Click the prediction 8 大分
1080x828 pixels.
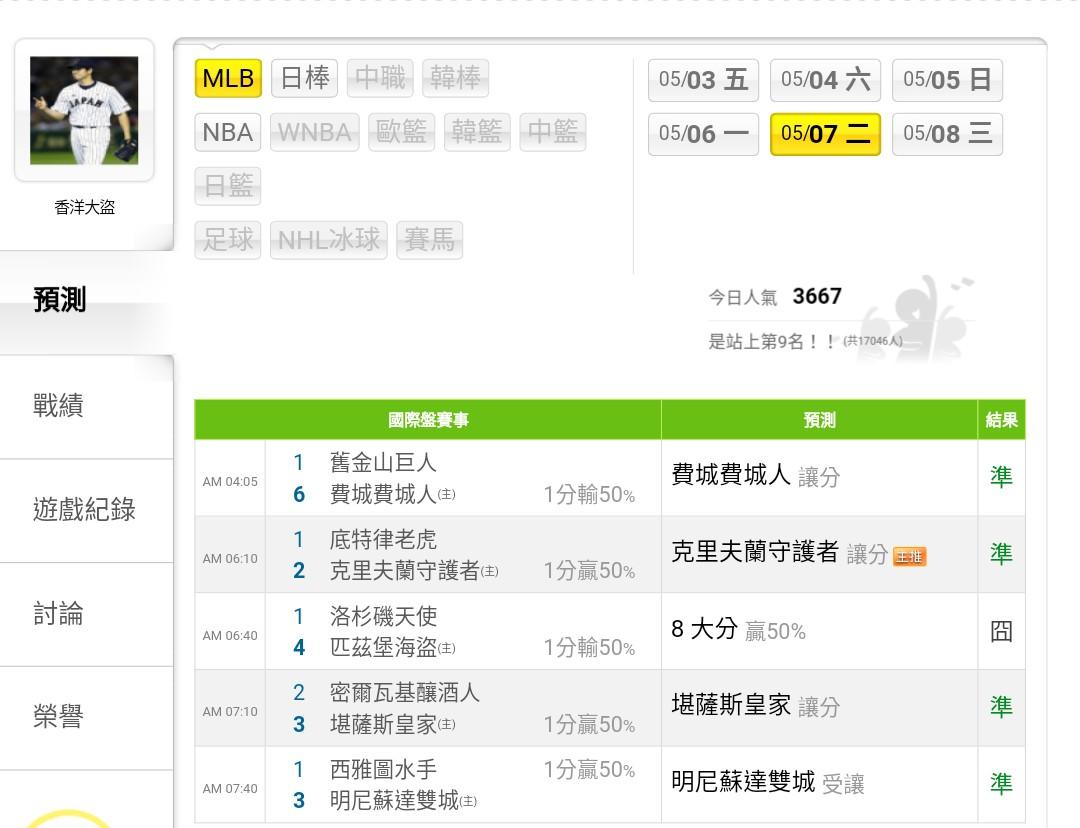(x=738, y=630)
